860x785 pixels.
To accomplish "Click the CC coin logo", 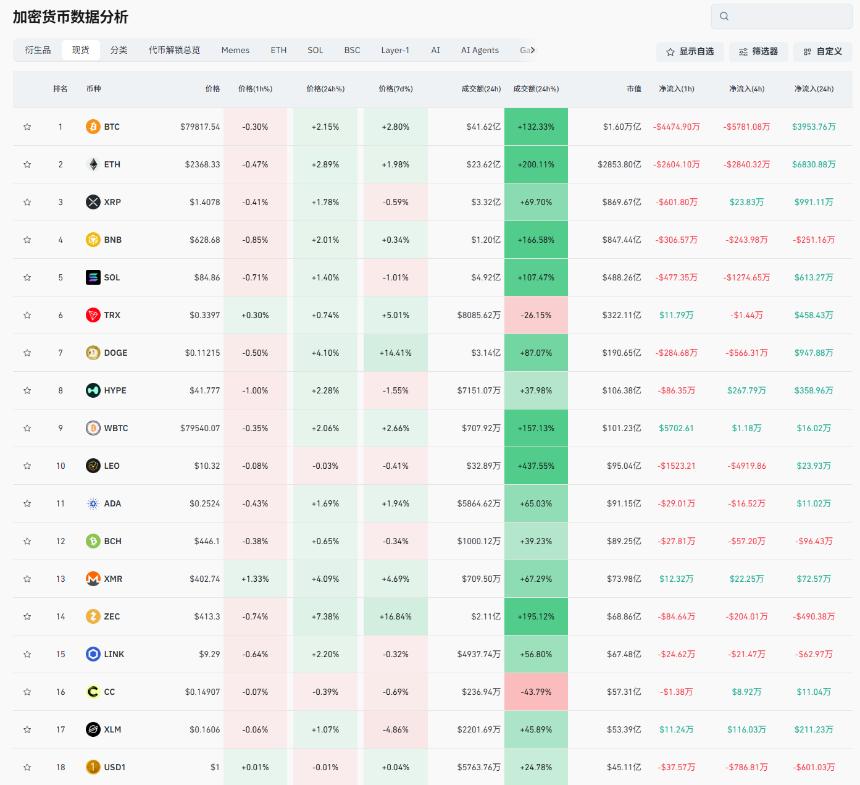I will click(93, 692).
